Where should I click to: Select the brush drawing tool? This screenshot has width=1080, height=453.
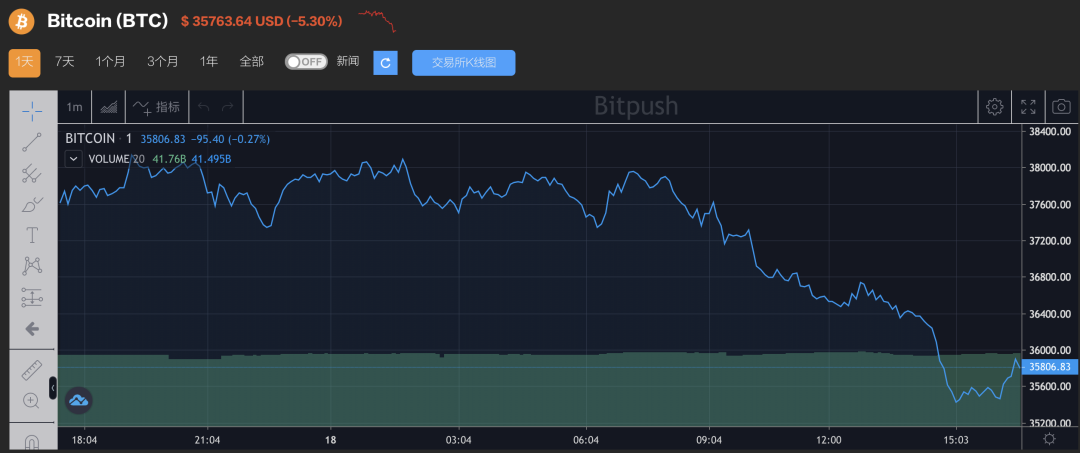[x=32, y=204]
